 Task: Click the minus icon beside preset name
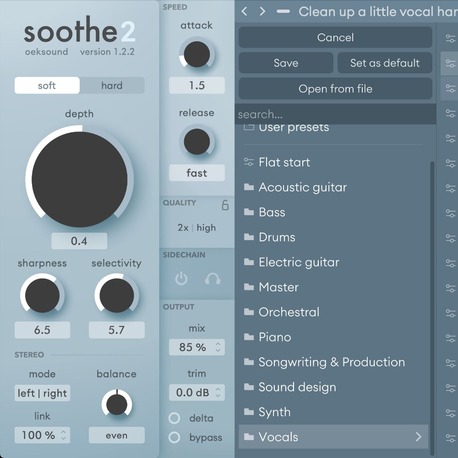coord(283,12)
